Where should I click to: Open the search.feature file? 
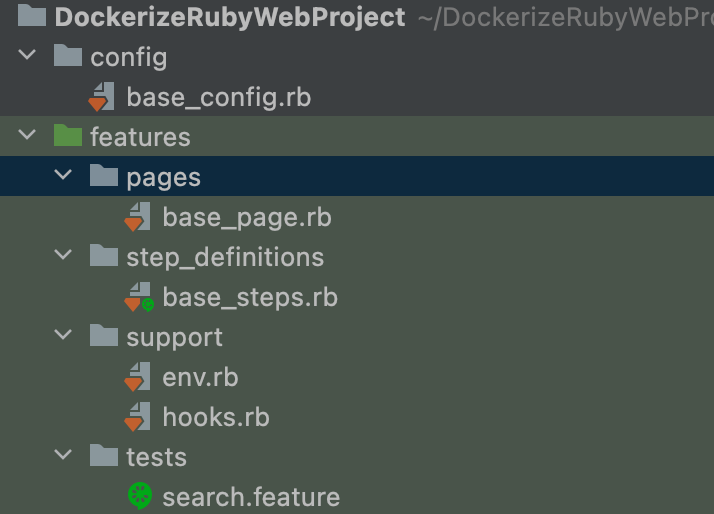[251, 497]
